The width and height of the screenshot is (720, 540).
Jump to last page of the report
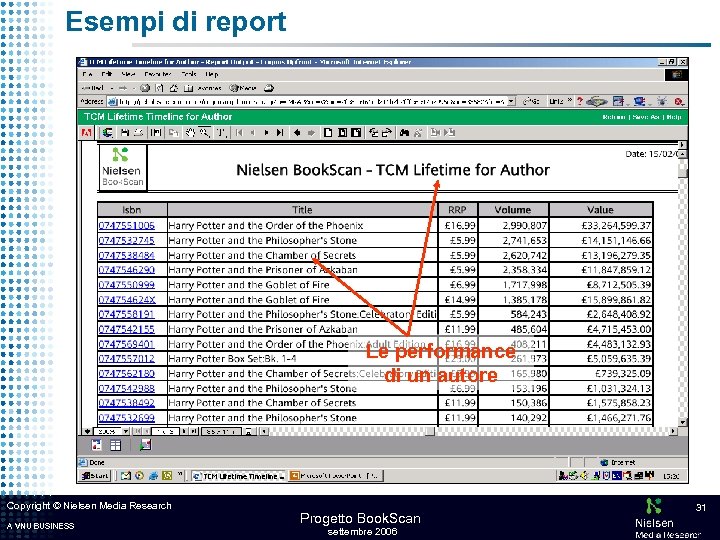point(280,133)
